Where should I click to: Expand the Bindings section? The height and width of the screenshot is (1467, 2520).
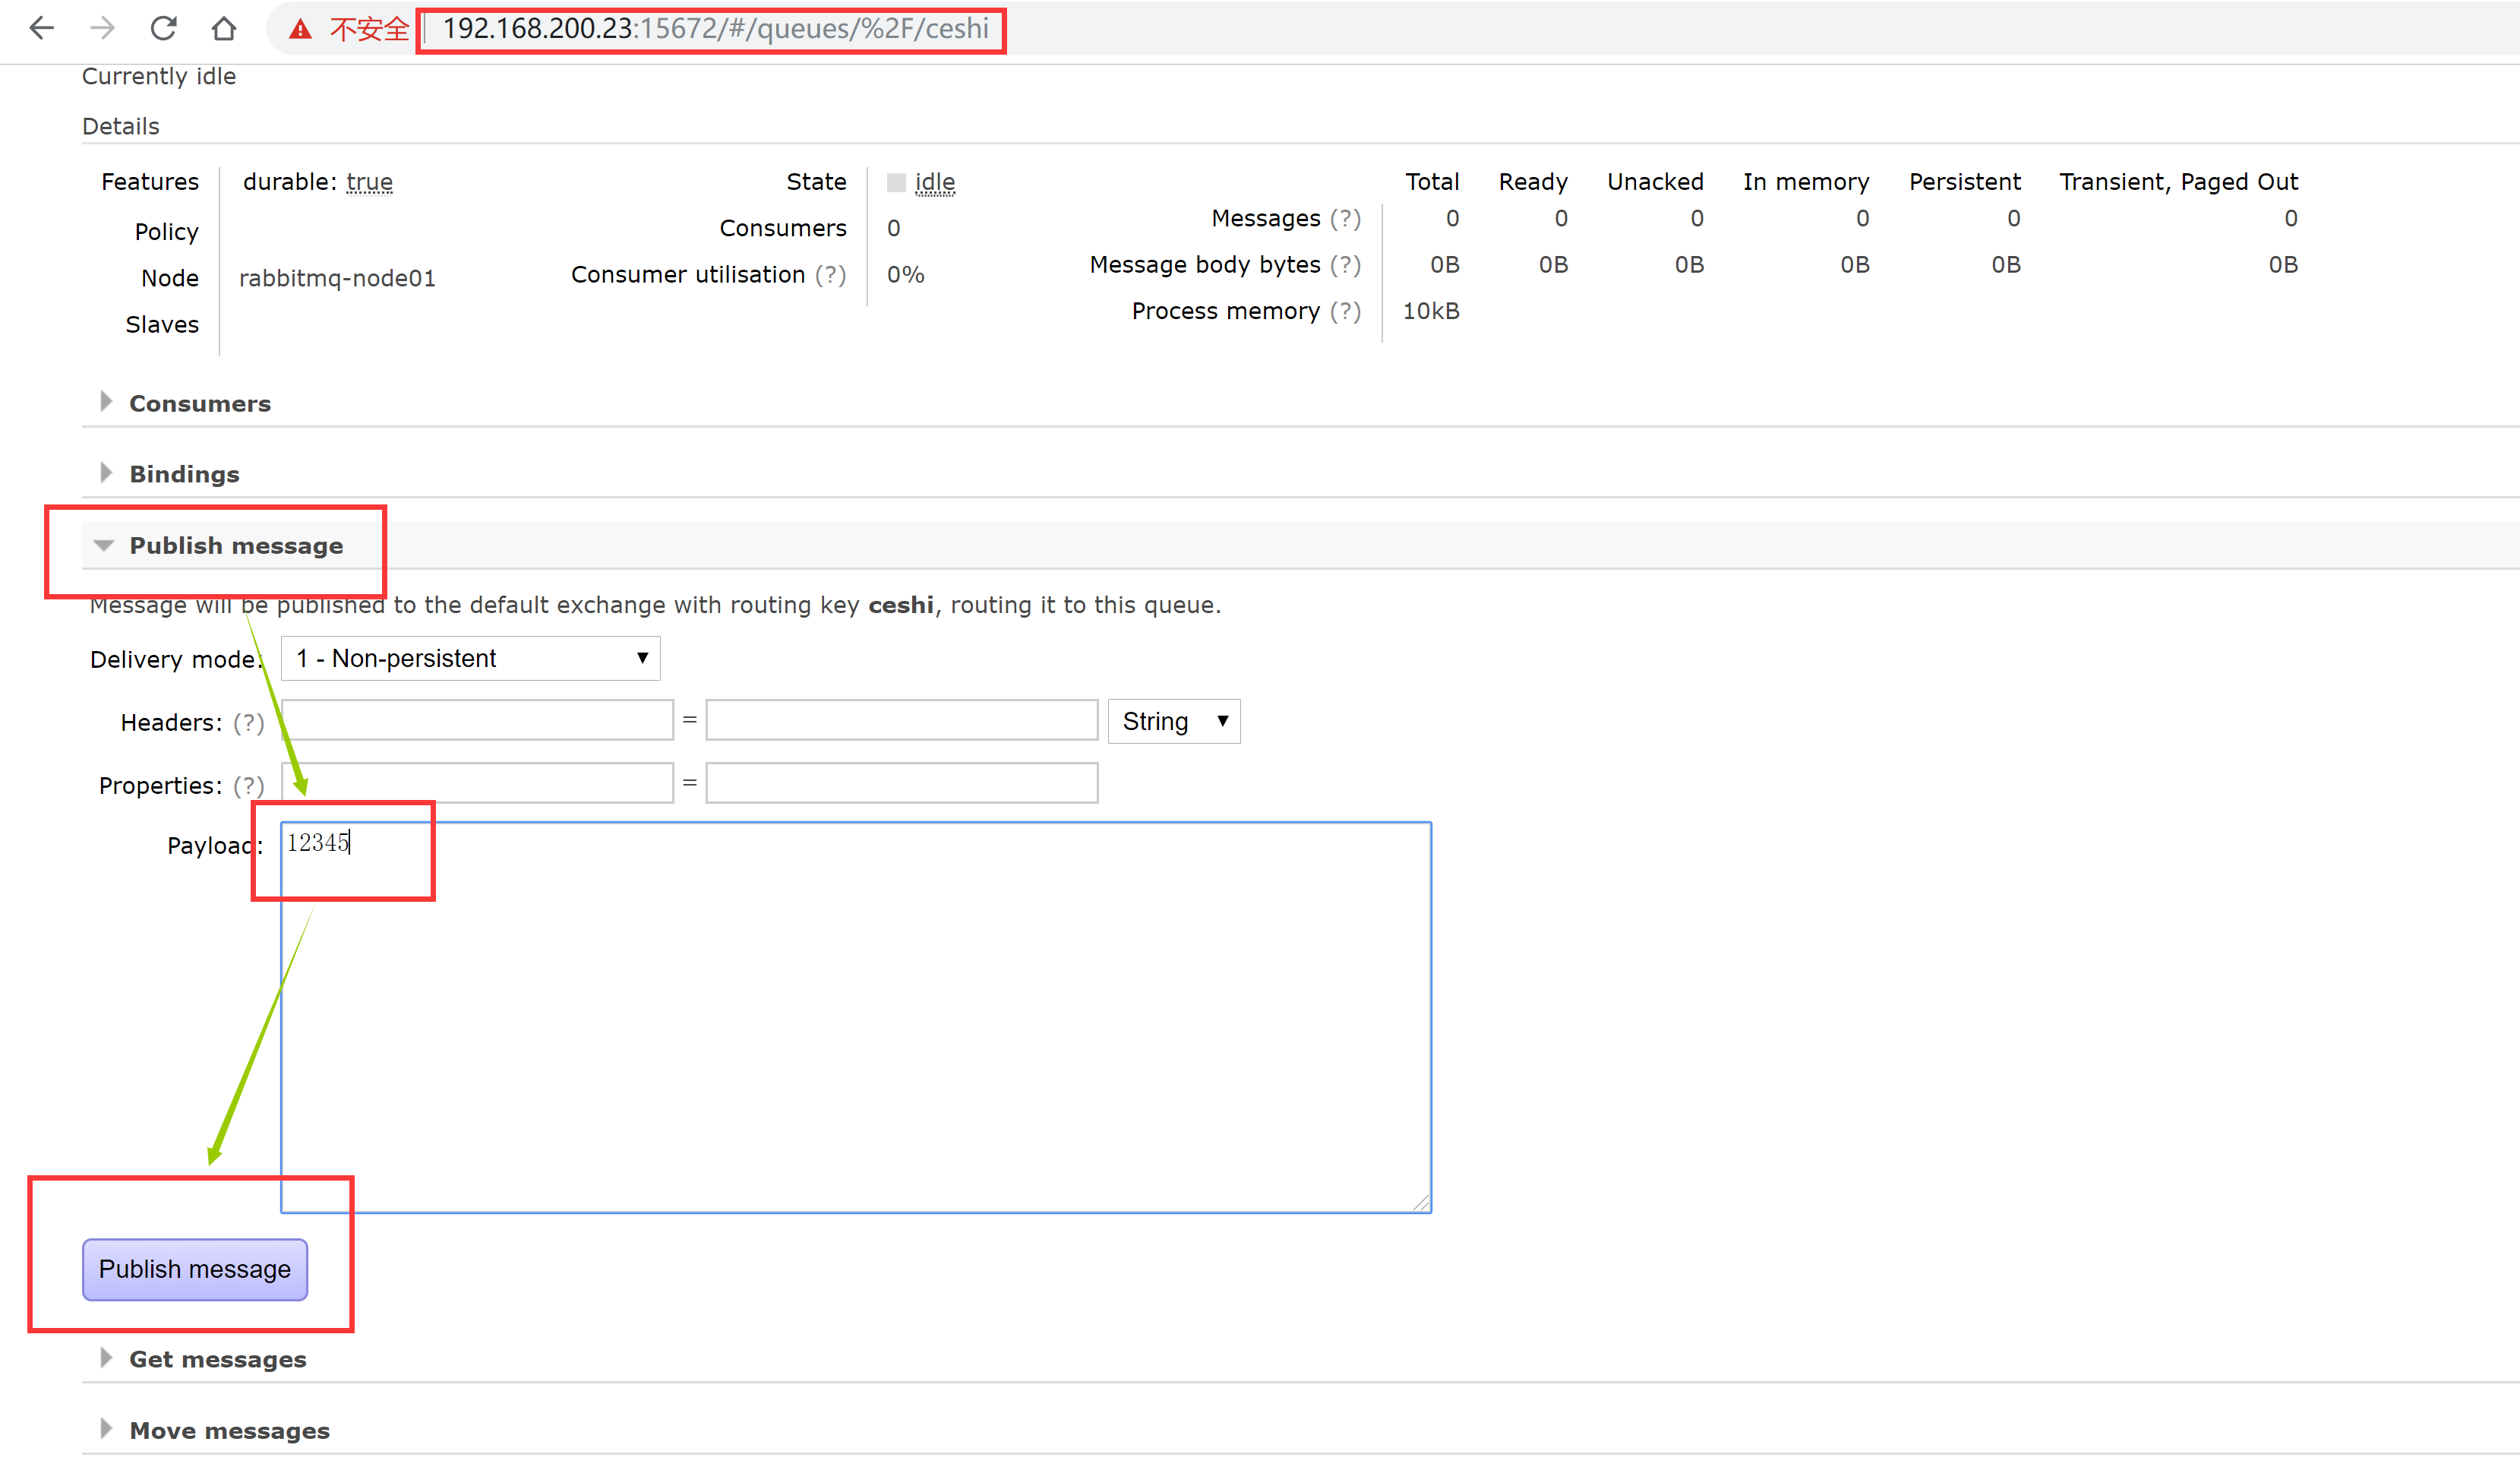tap(184, 474)
